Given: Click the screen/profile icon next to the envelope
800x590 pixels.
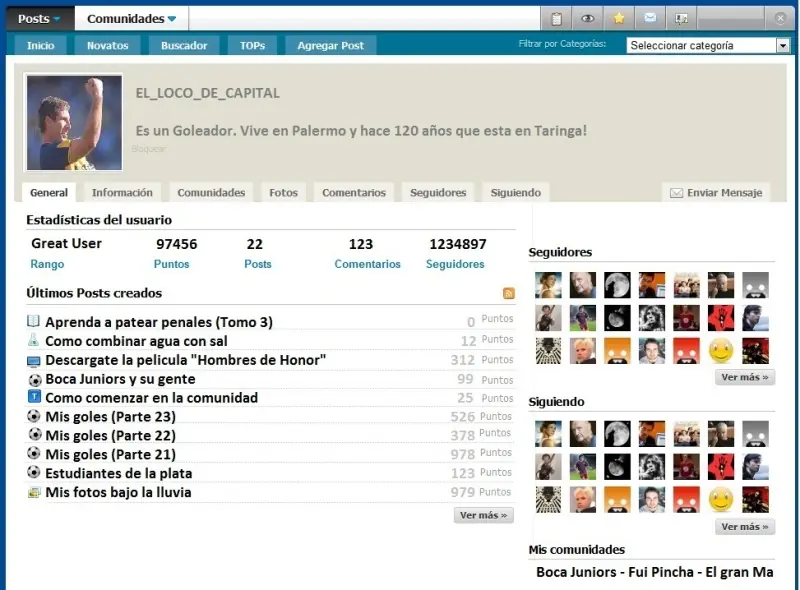Looking at the screenshot, I should 682,19.
